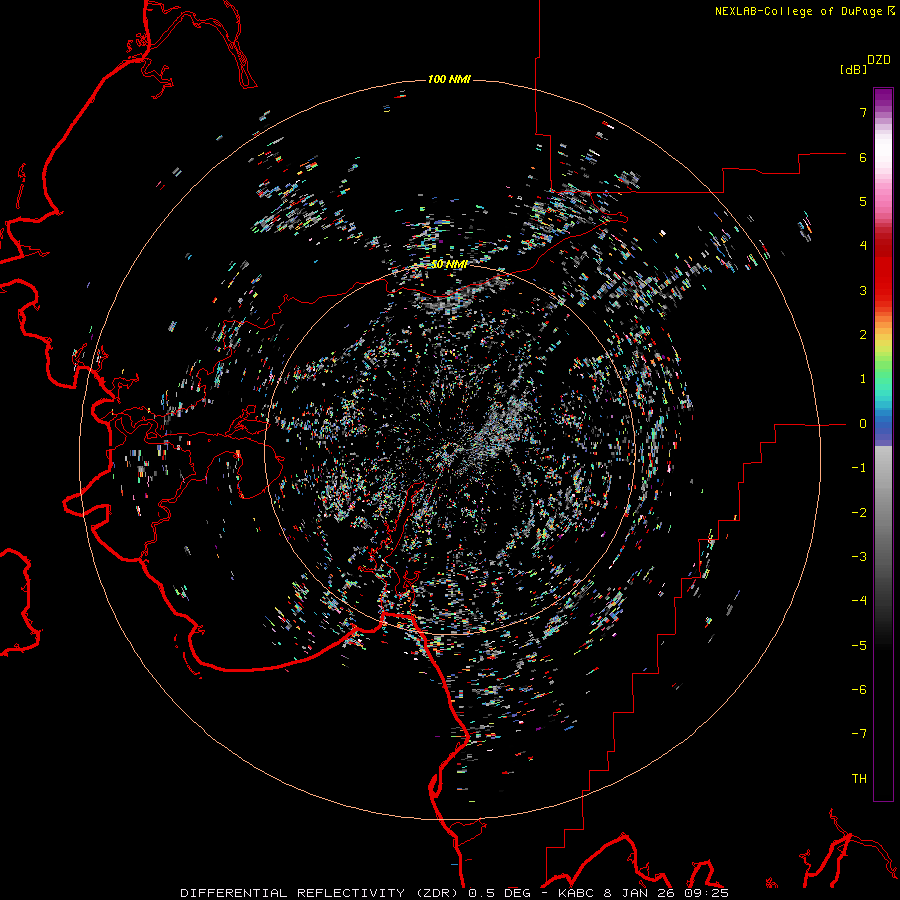The height and width of the screenshot is (900, 900).
Task: Select the -3 value on the color scale
Action: coord(859,557)
